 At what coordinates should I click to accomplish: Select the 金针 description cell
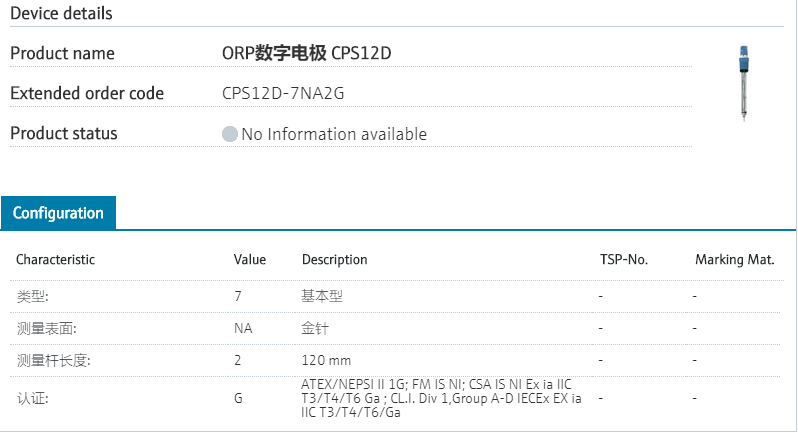coord(315,328)
